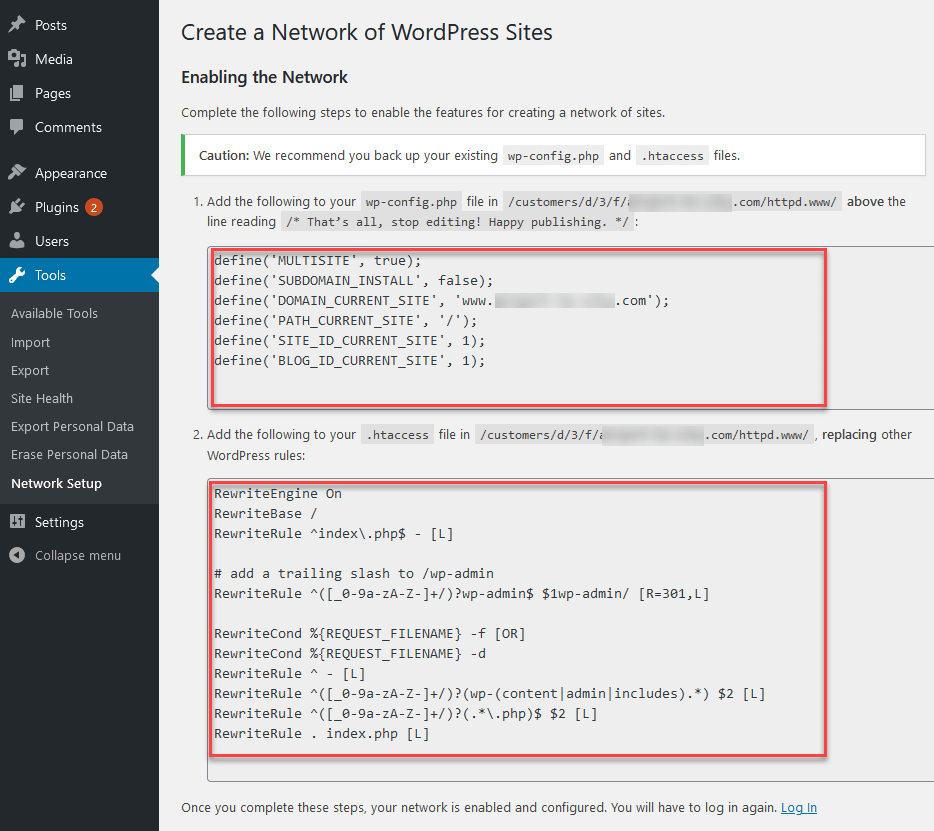934x831 pixels.
Task: Select Erase Personal Data
Action: (x=69, y=455)
